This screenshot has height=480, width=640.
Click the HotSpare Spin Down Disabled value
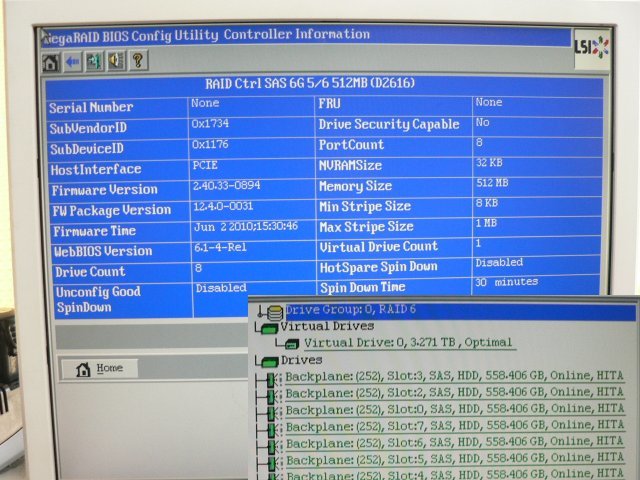click(499, 262)
